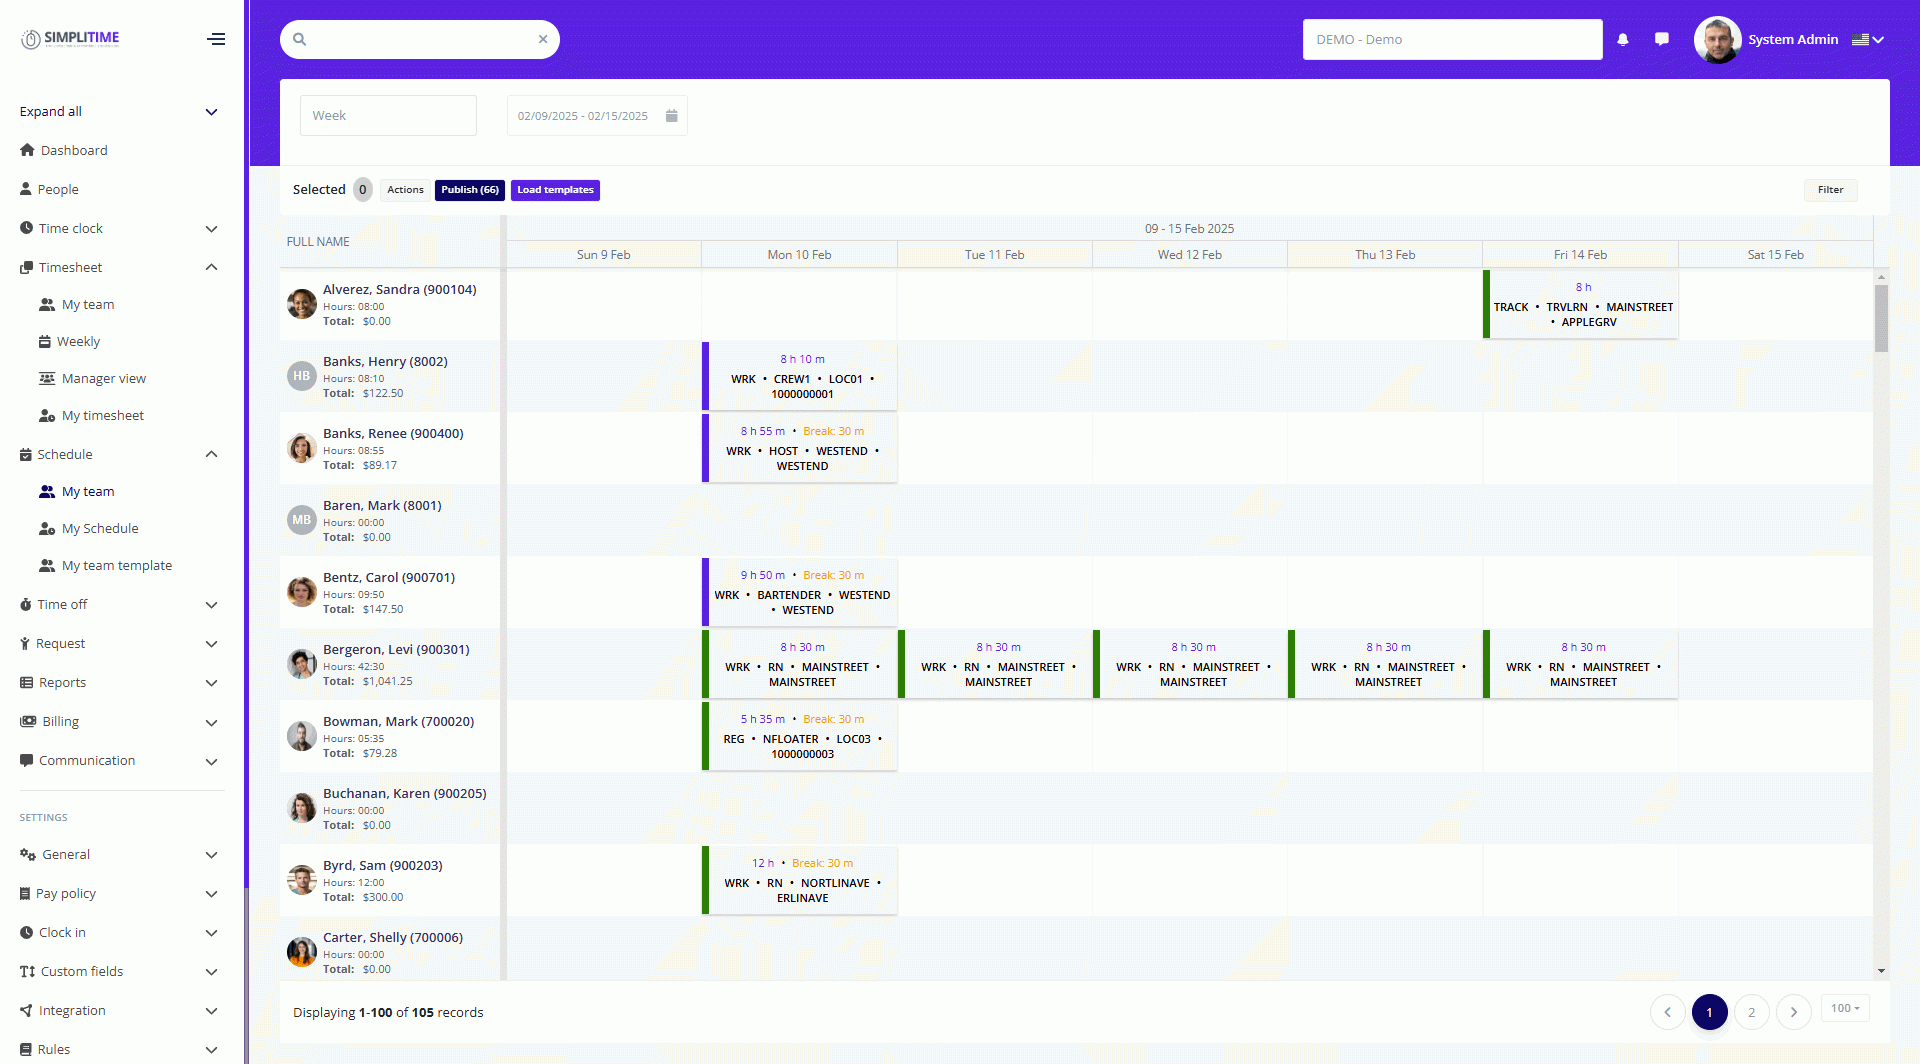Open the Filter button

point(1830,190)
